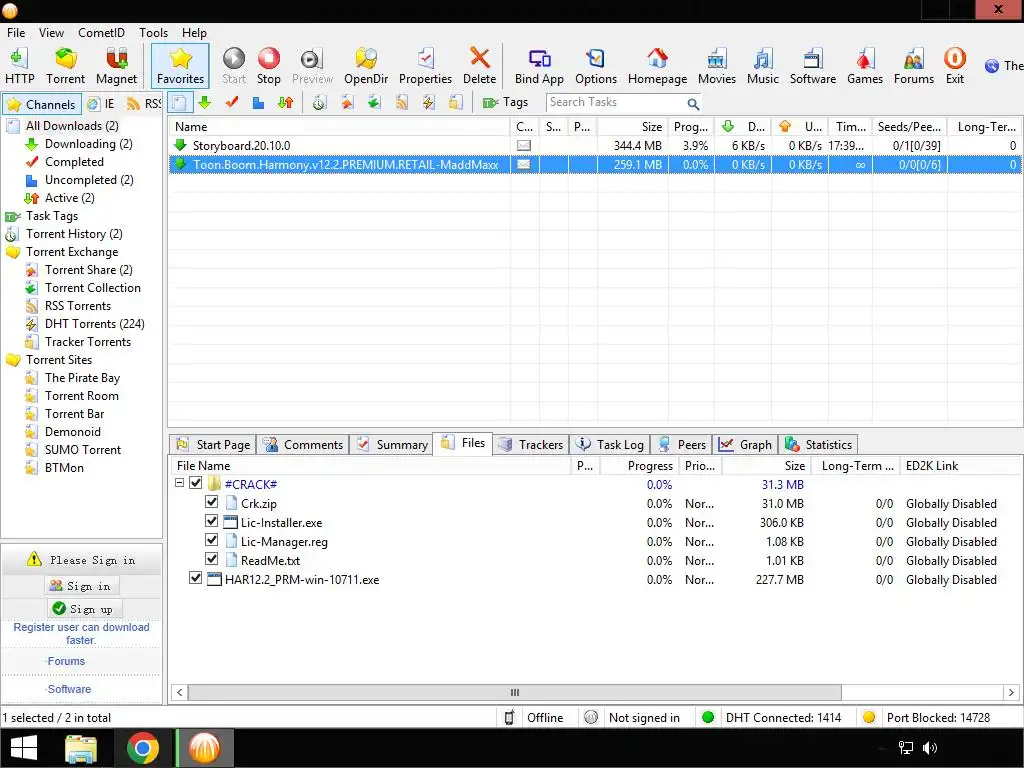This screenshot has width=1024, height=768.
Task: Open File Explorer from the taskbar
Action: tap(81, 748)
